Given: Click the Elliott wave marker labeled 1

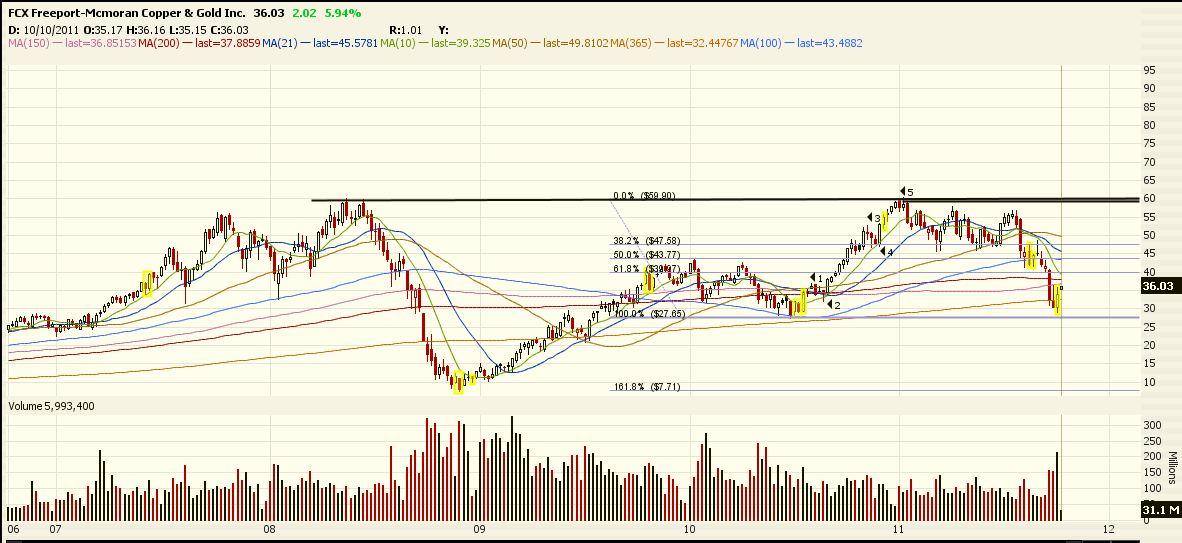Looking at the screenshot, I should click(816, 278).
